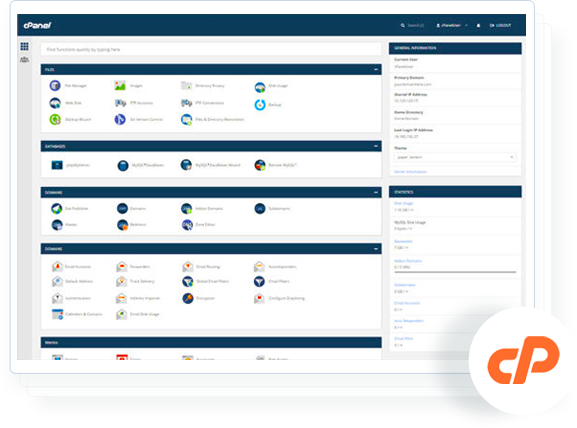Click the Addon Domains usage progress bar
Screen dimensions: 577x428
pos(455,272)
